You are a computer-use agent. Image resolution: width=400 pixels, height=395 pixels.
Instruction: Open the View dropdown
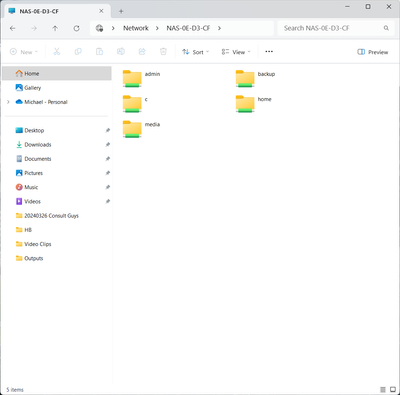tap(236, 52)
